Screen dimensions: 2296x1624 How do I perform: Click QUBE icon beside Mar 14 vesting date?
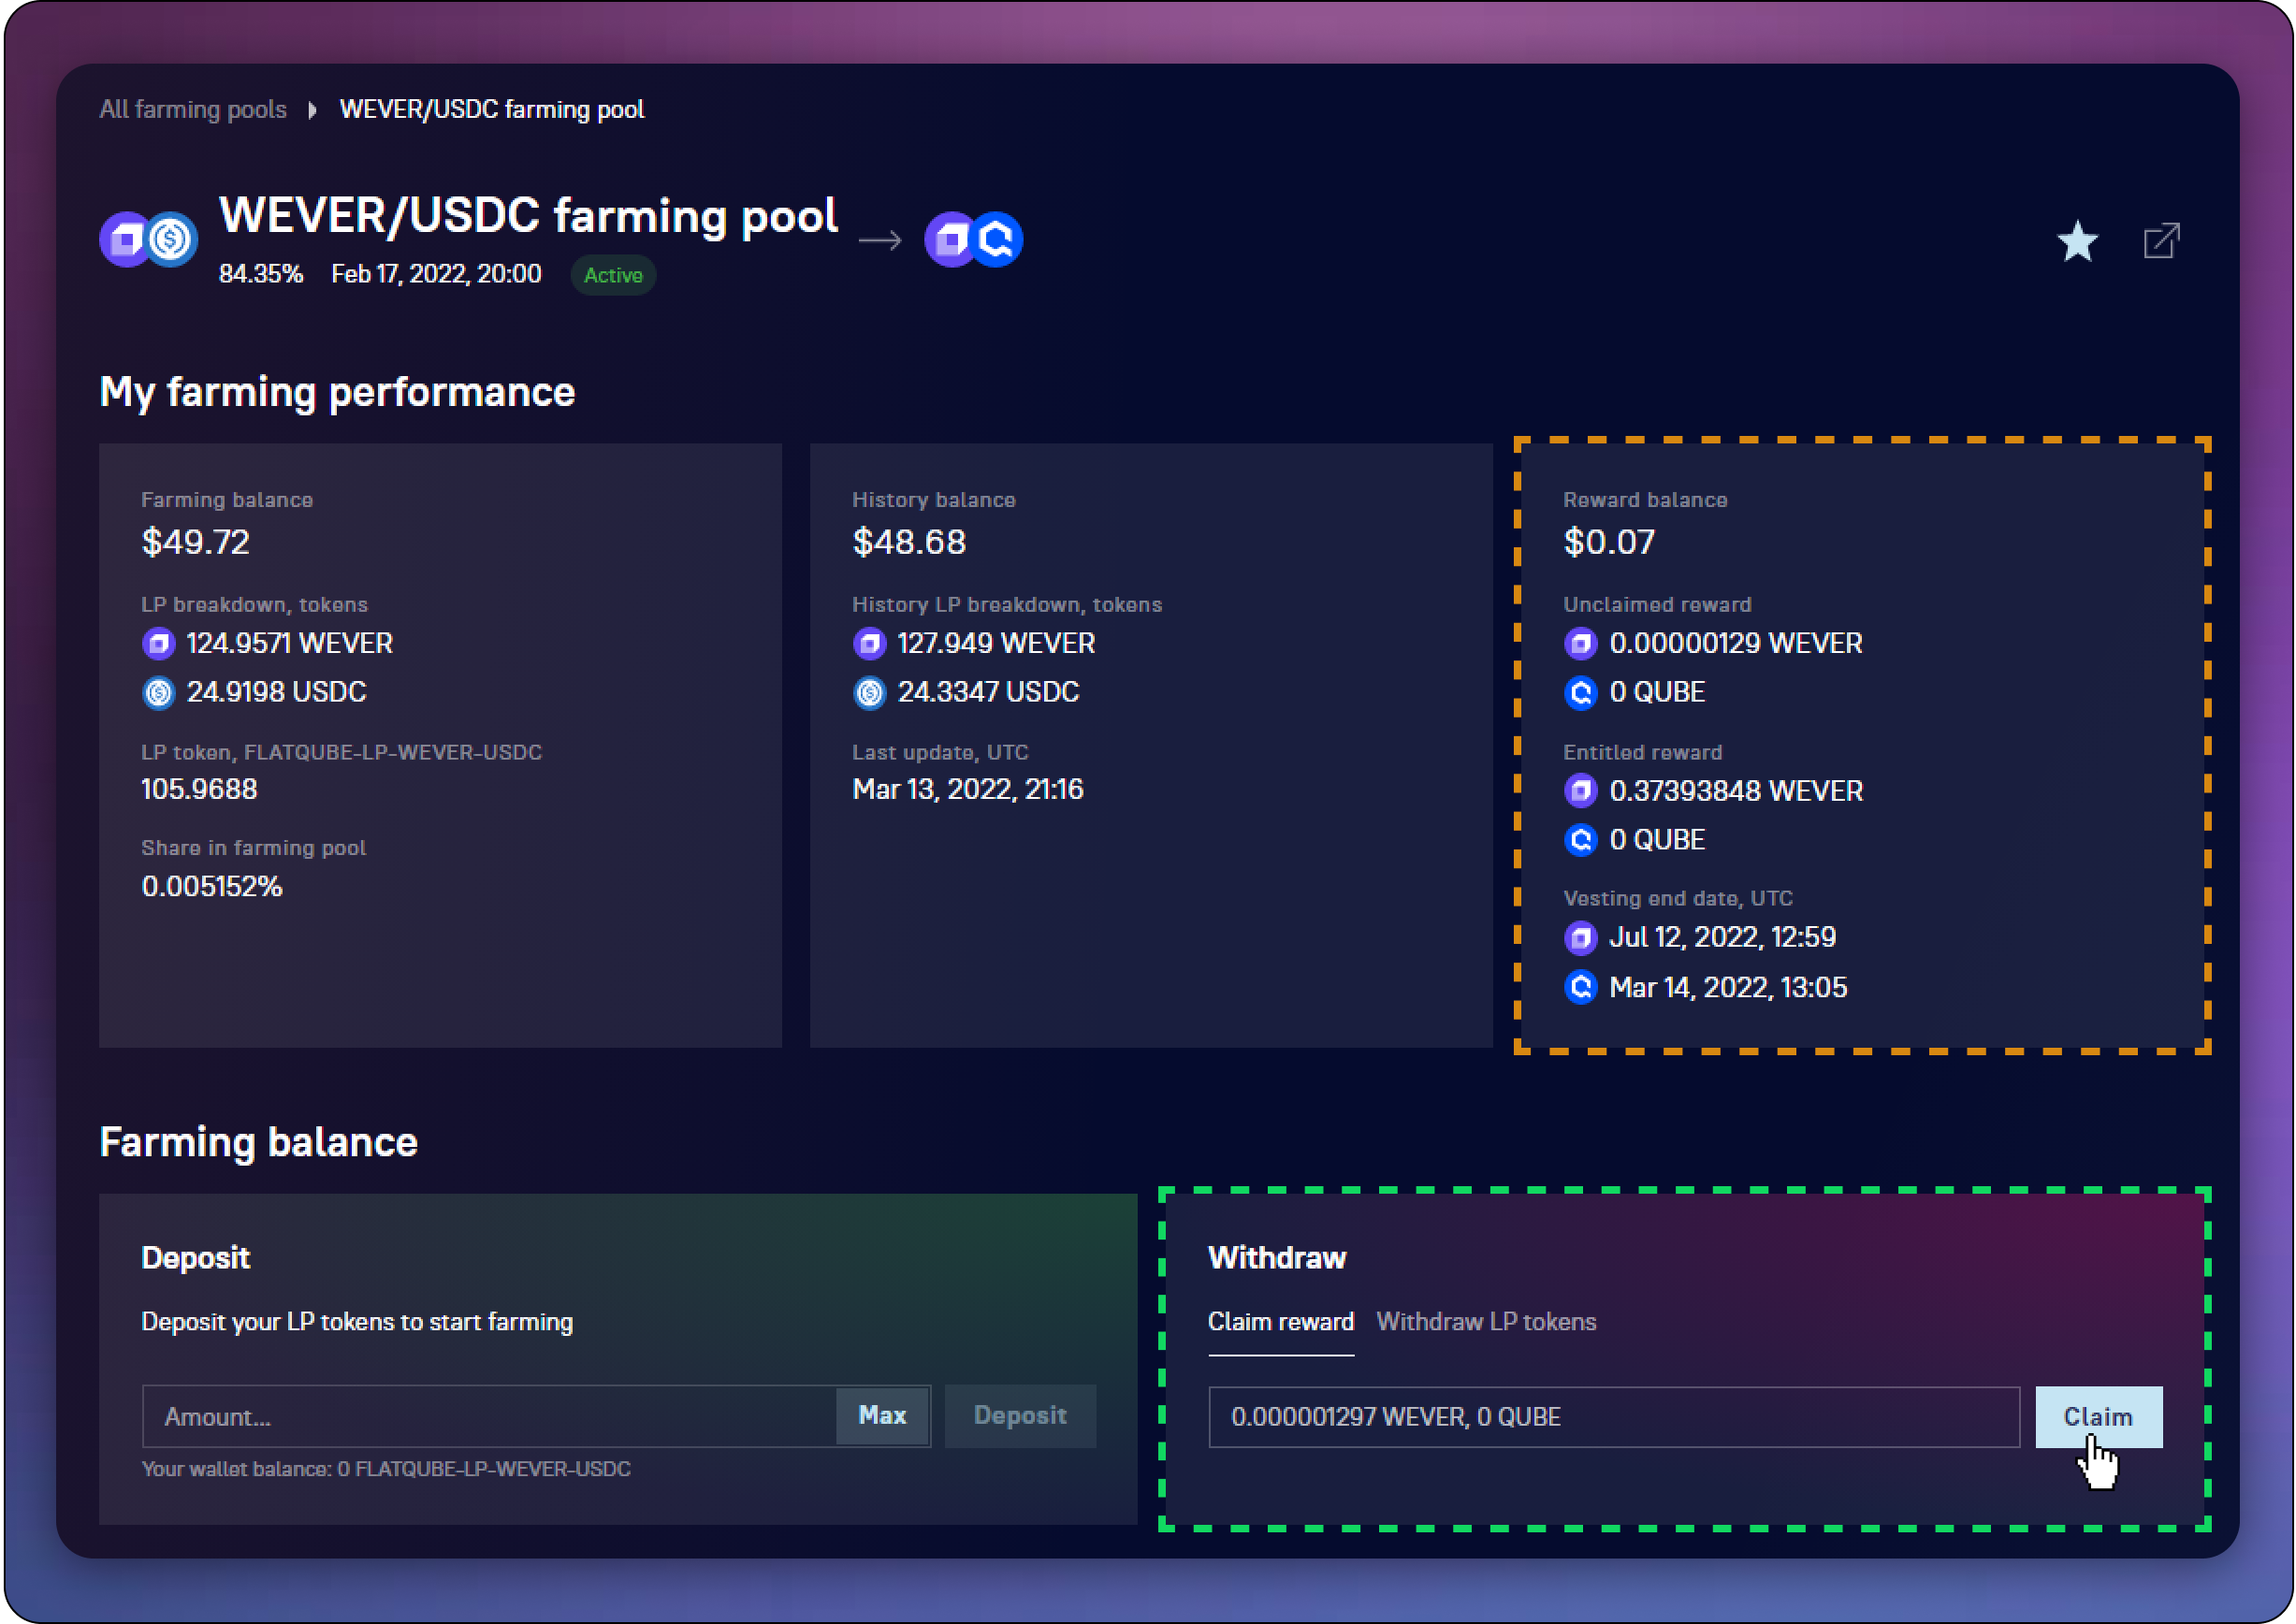pos(1580,988)
